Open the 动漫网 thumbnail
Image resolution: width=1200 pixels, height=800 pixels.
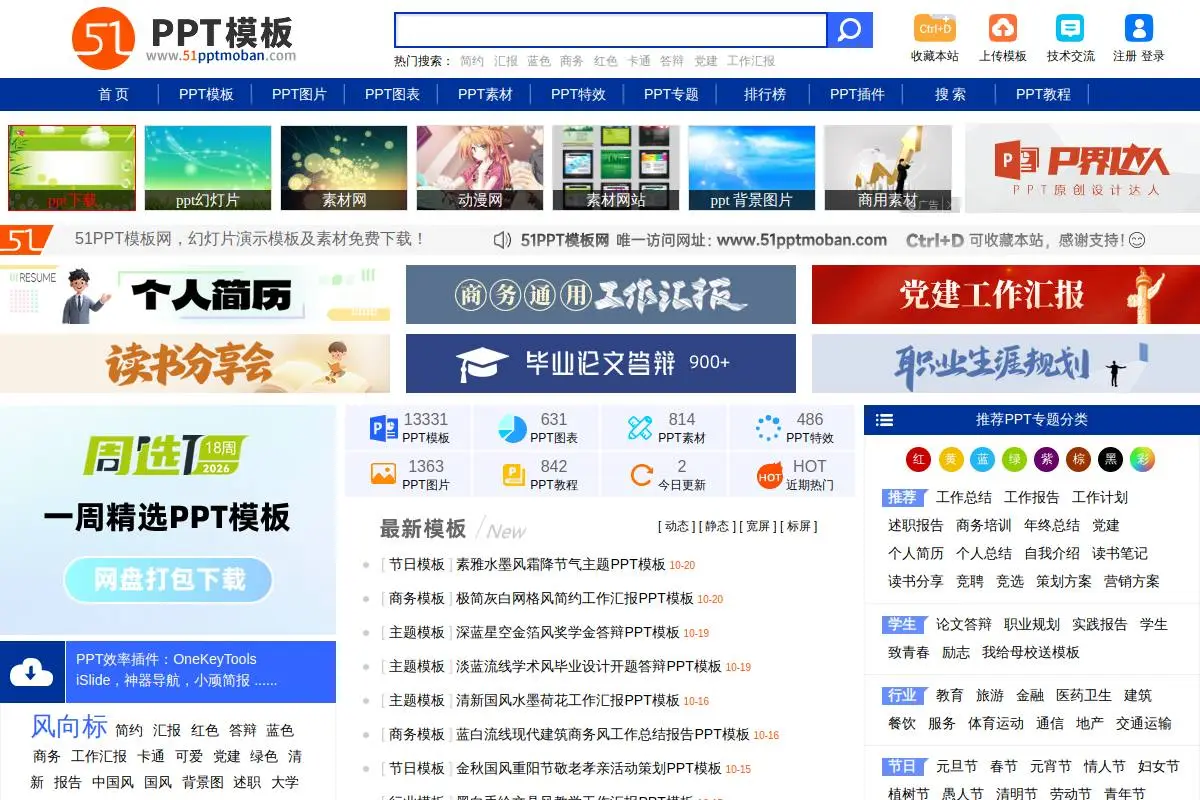[480, 167]
